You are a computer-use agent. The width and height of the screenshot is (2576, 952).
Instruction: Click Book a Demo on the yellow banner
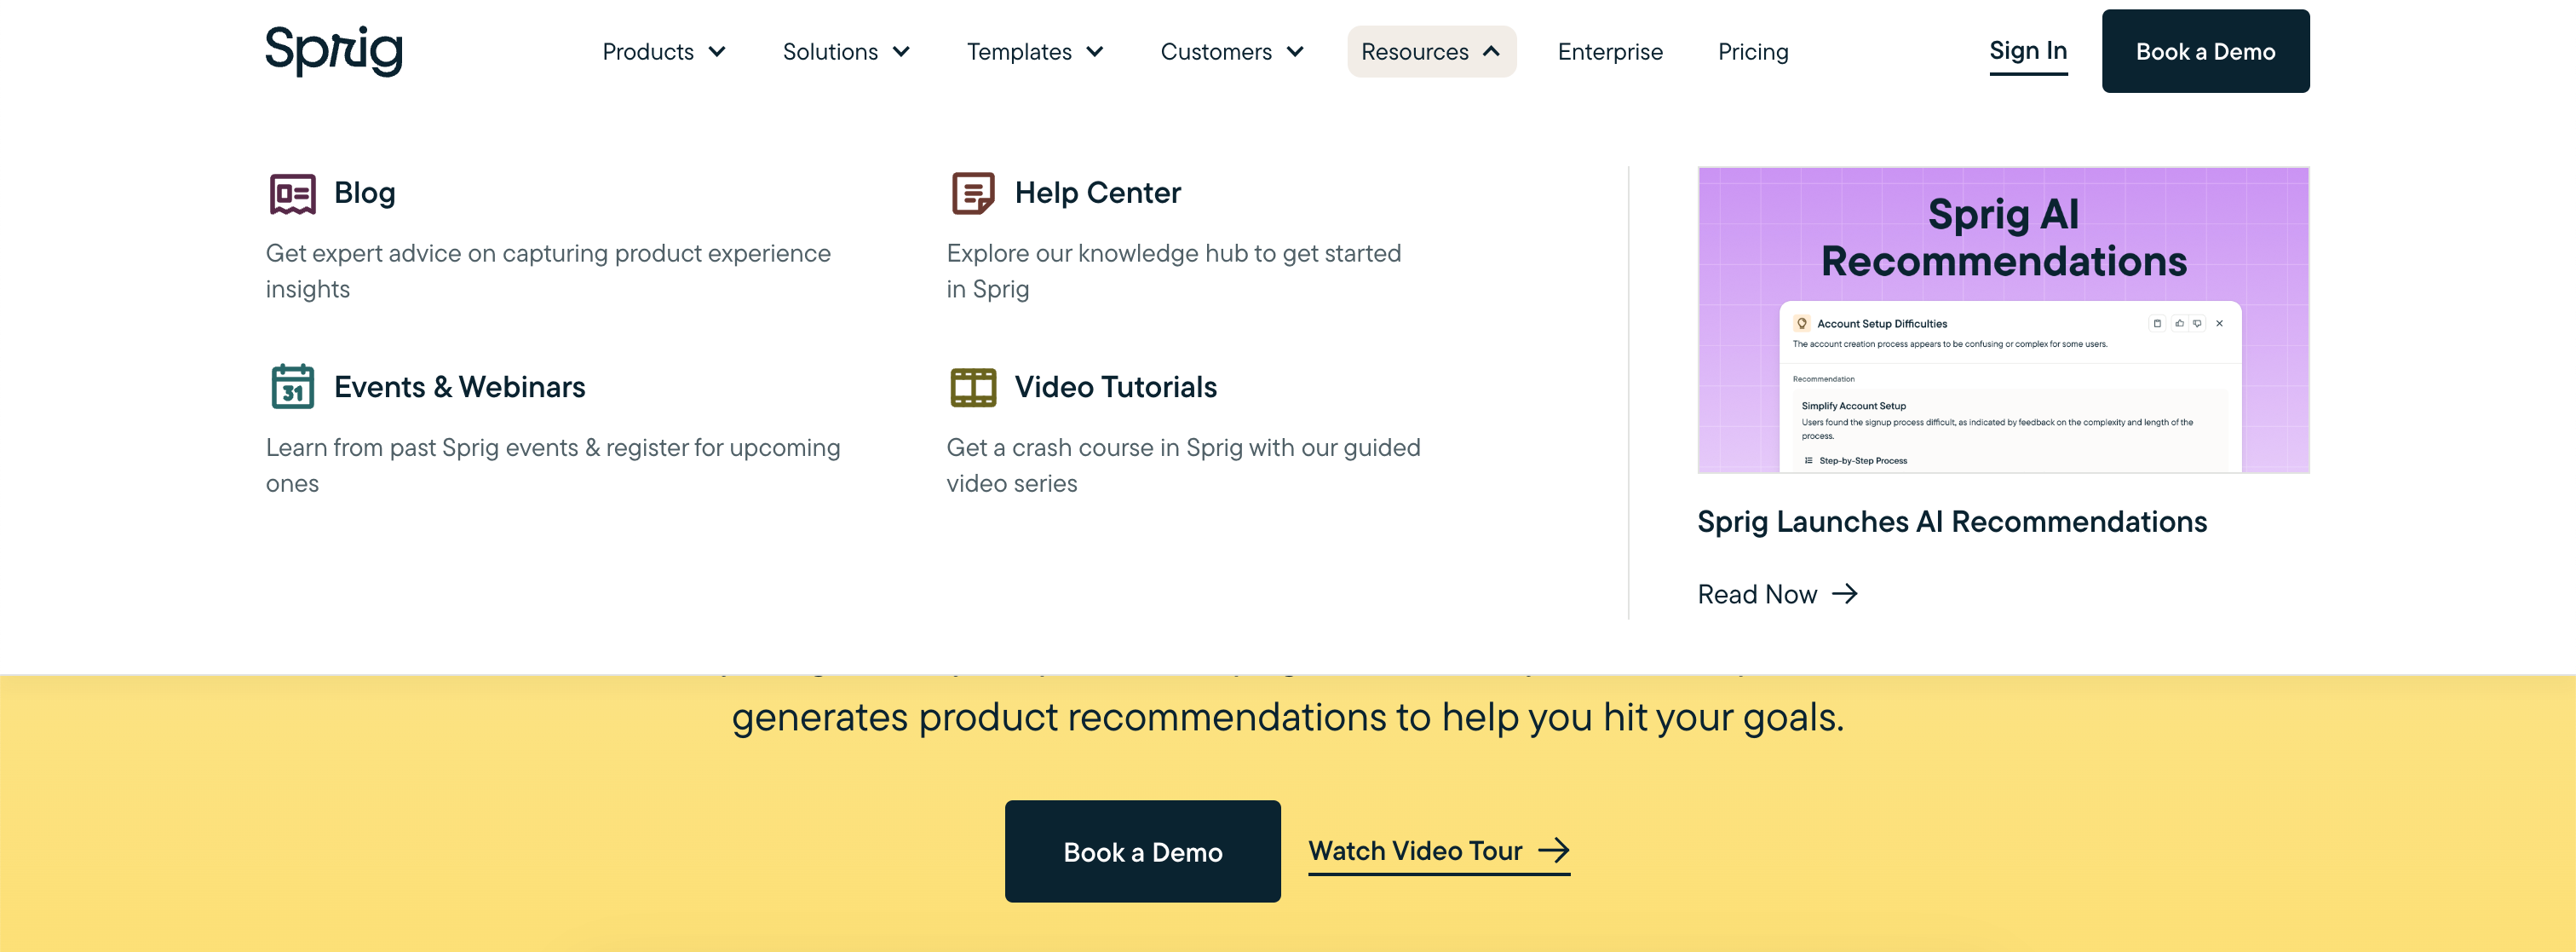click(1142, 852)
